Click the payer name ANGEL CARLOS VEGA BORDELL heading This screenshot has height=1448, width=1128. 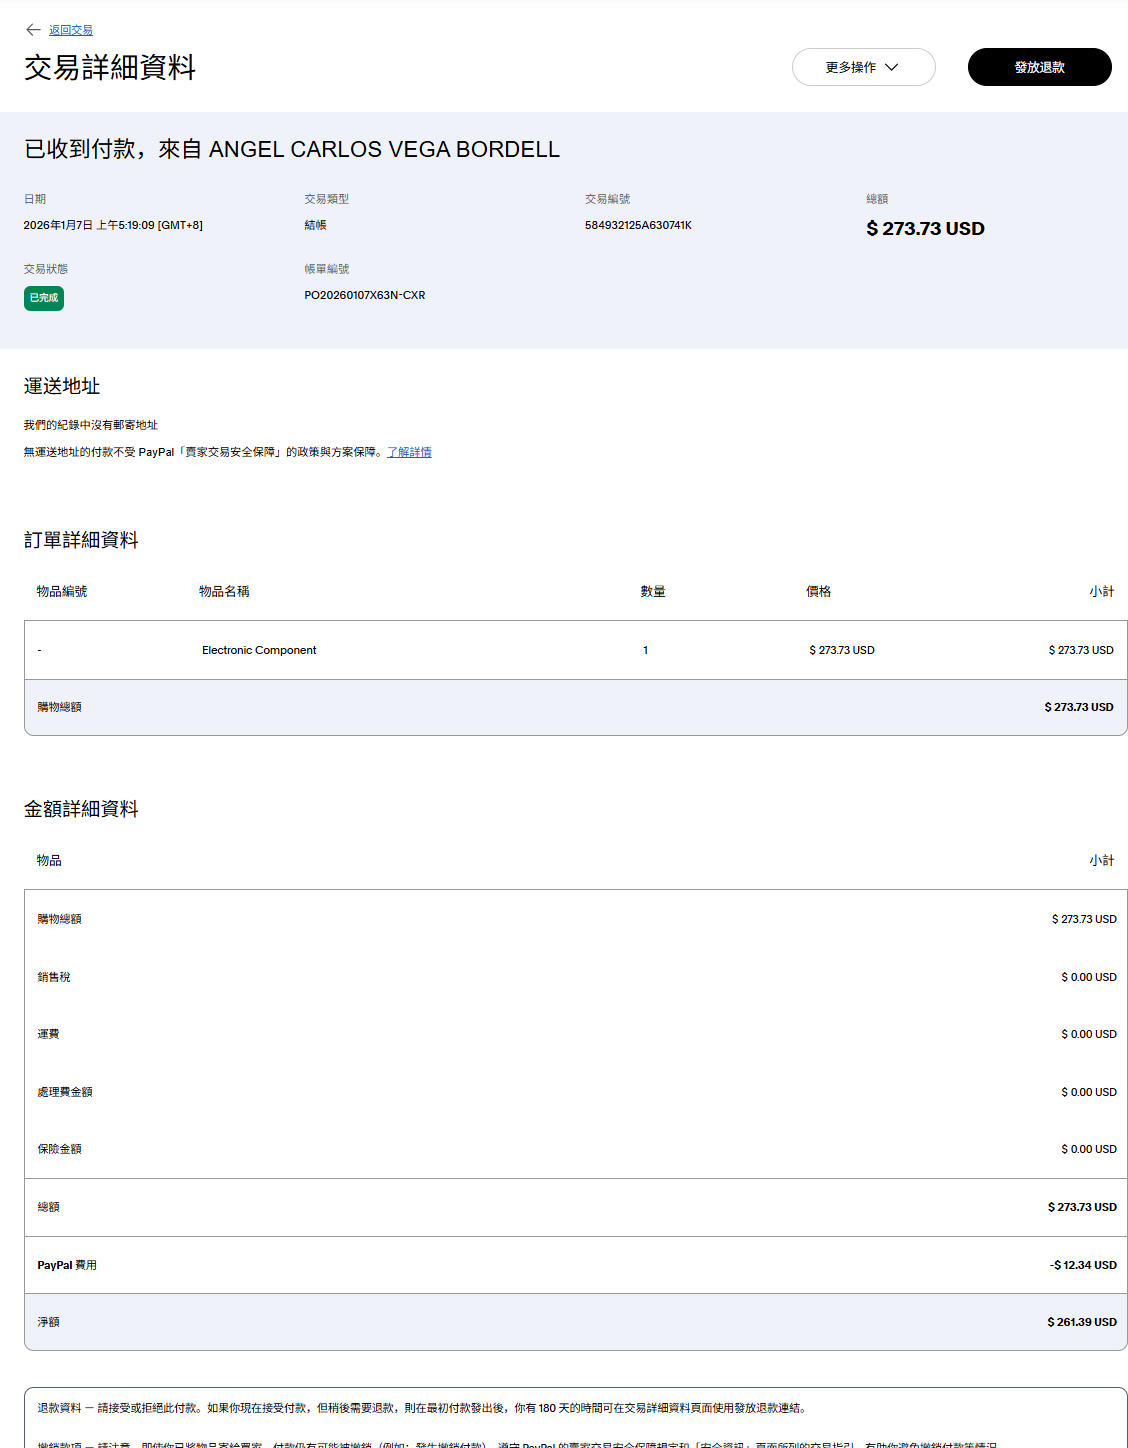coord(384,149)
